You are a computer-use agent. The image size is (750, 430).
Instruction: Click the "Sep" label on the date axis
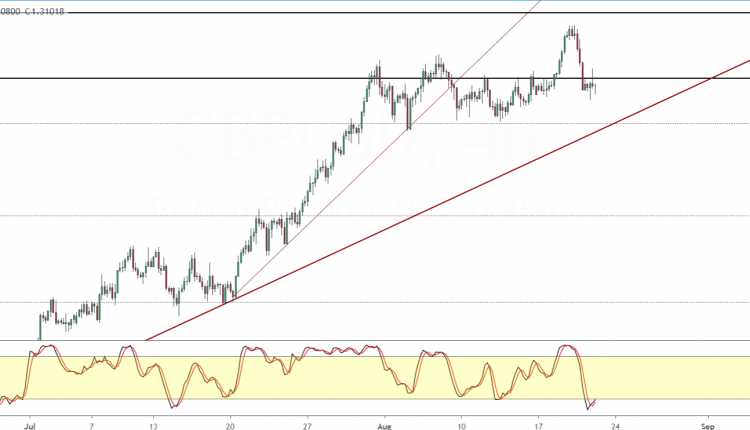[708, 426]
